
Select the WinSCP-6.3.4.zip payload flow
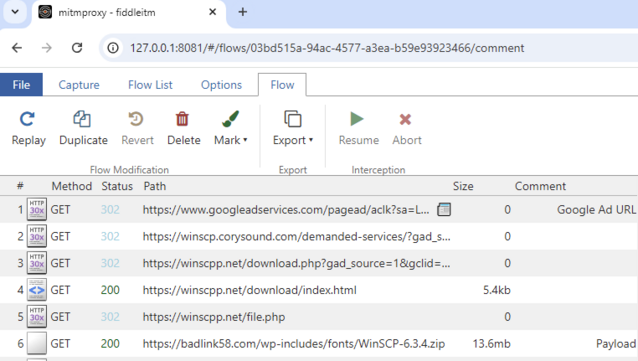point(319,343)
